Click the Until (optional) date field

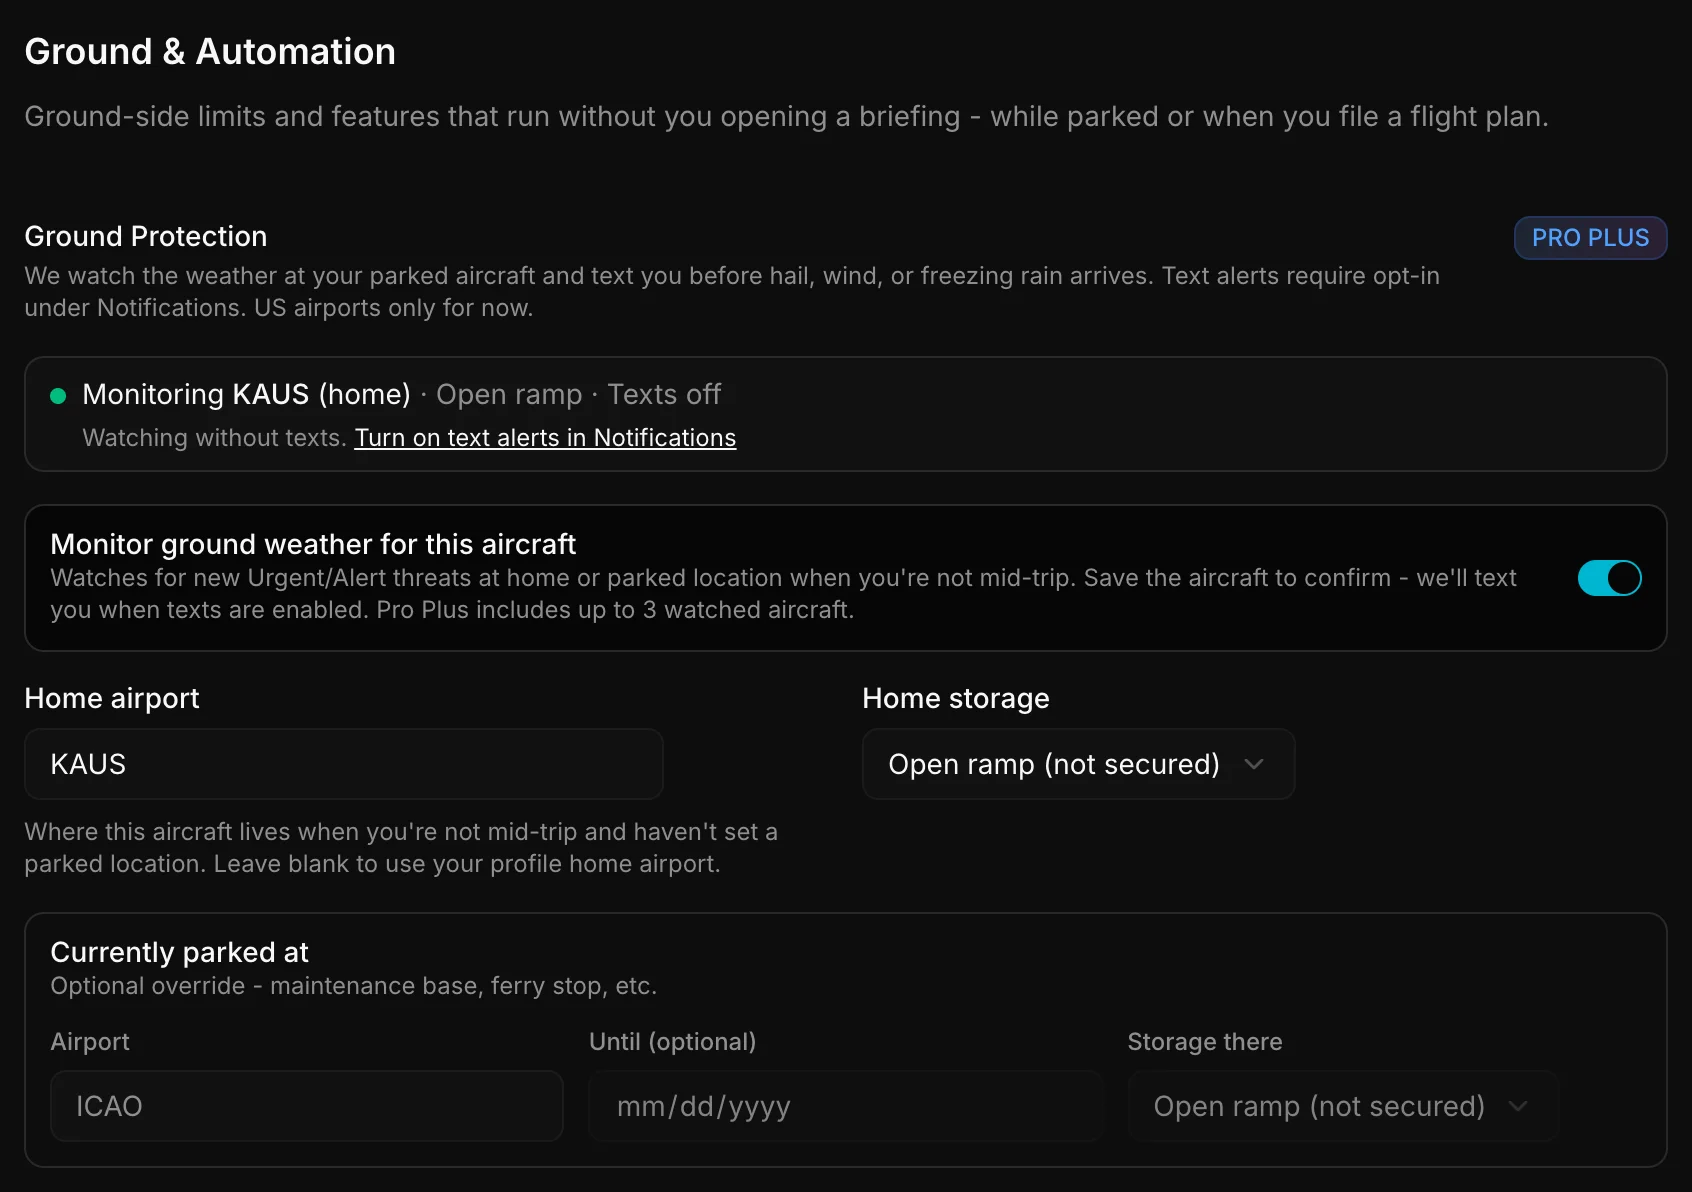(x=845, y=1106)
